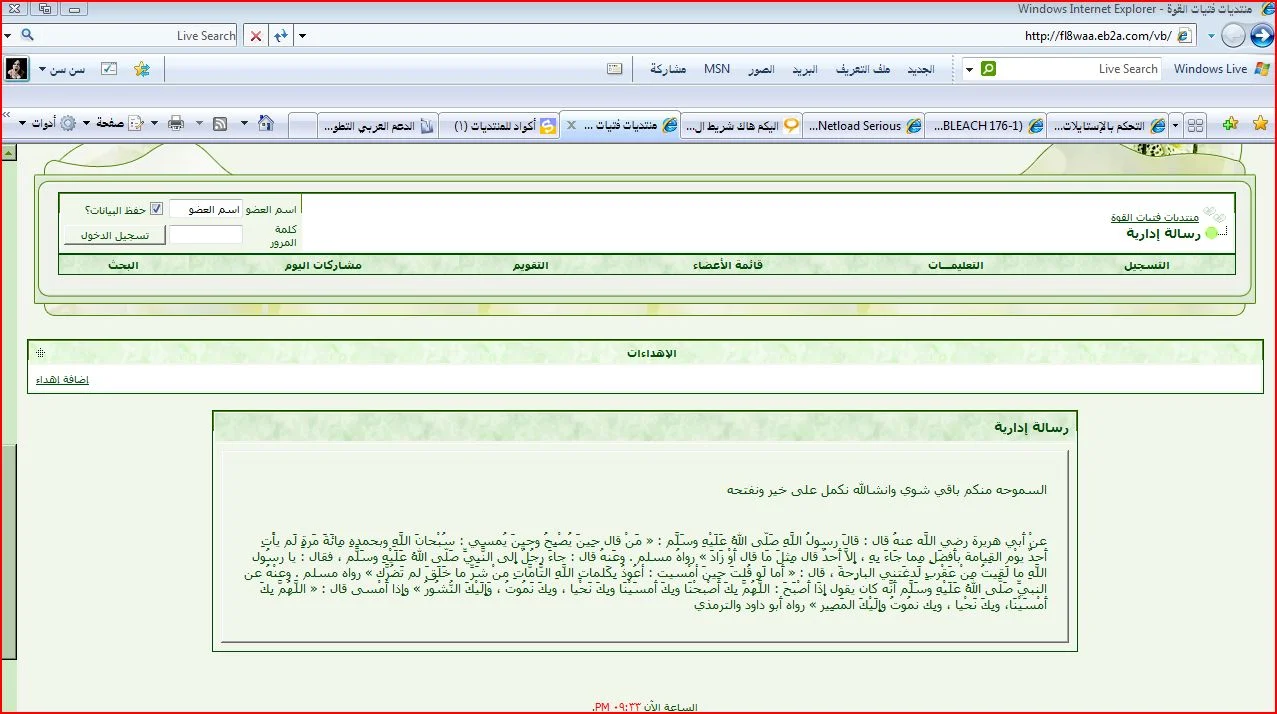This screenshot has width=1277, height=714.
Task: Open the tab list dropdown arrow
Action: [1175, 125]
